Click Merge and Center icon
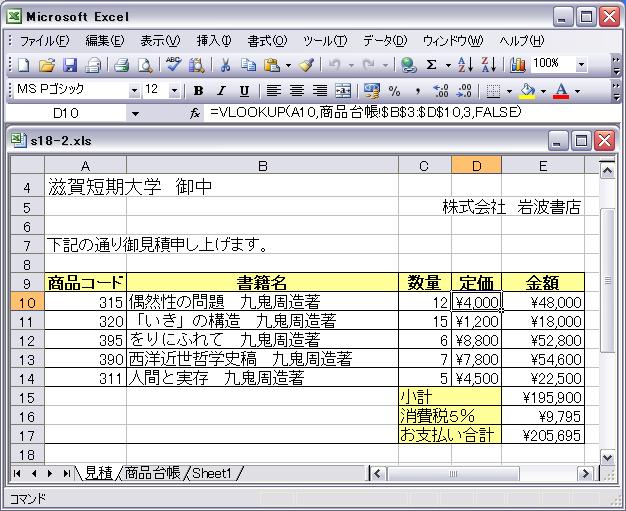The width and height of the screenshot is (626, 511). pos(343,91)
